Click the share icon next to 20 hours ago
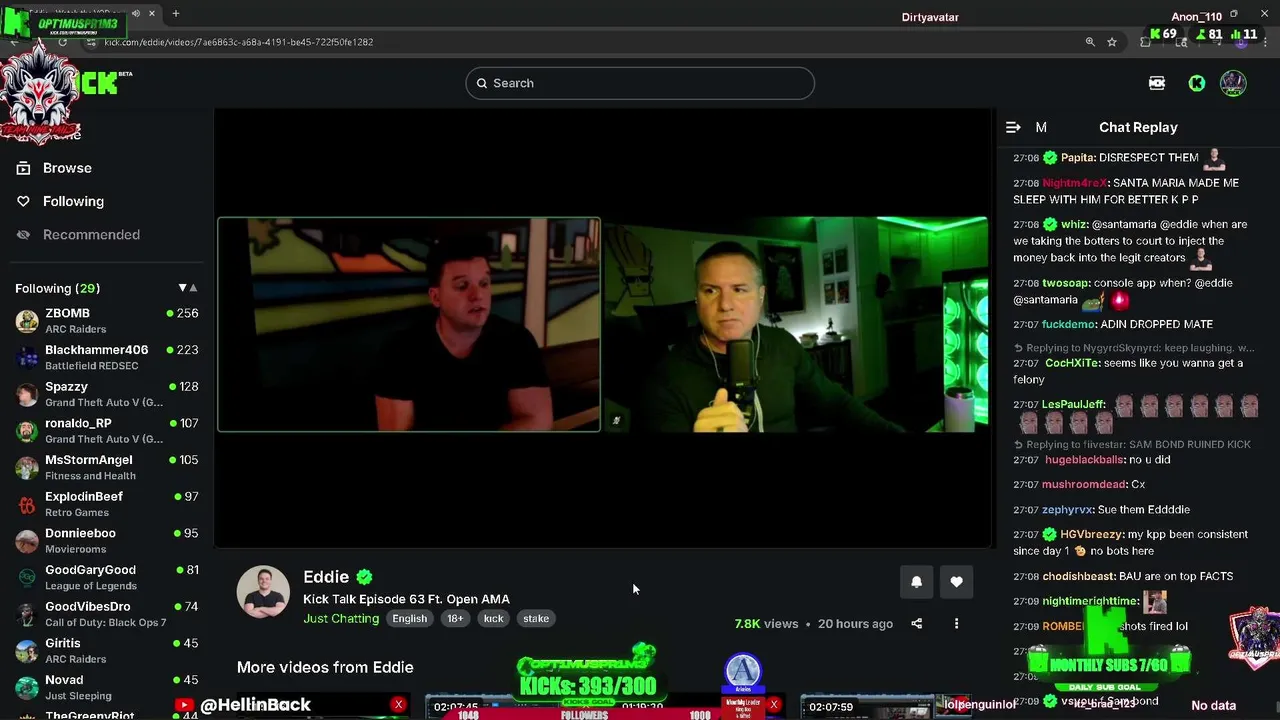1280x720 pixels. [x=916, y=624]
